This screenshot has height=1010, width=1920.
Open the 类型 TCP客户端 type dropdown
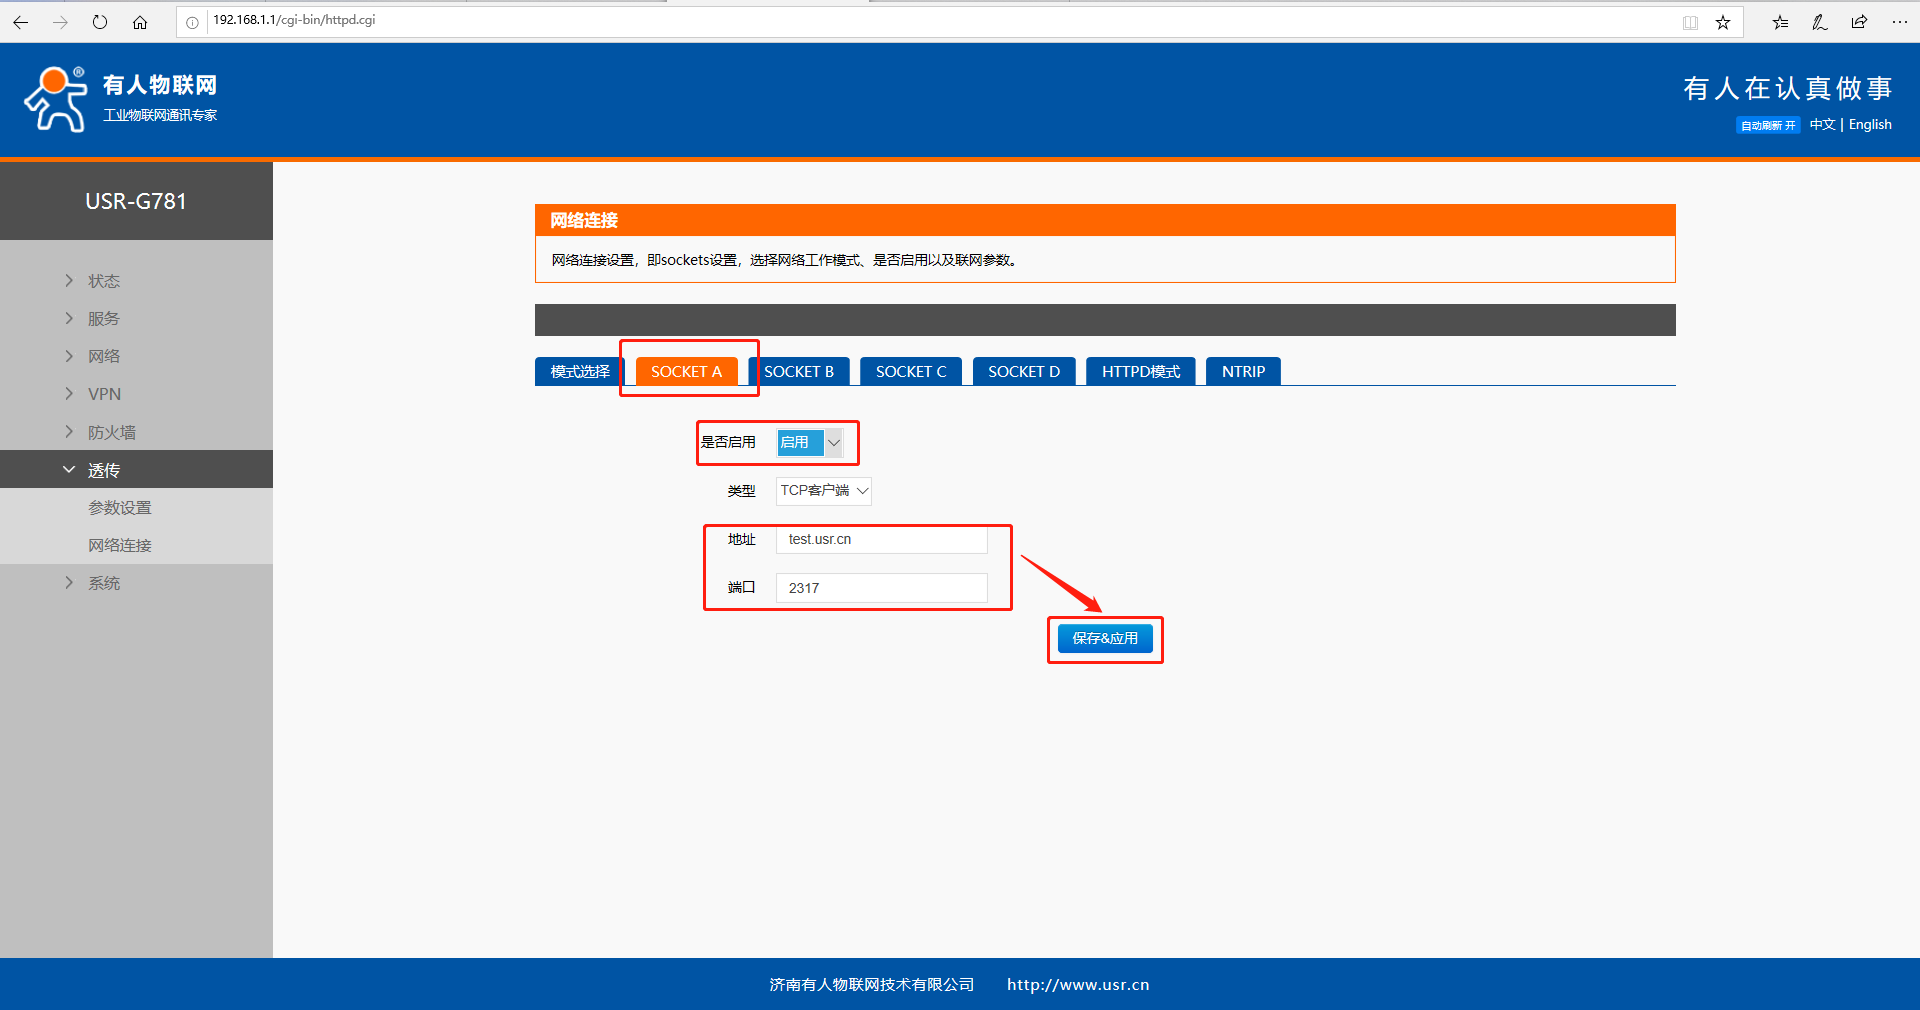[823, 491]
